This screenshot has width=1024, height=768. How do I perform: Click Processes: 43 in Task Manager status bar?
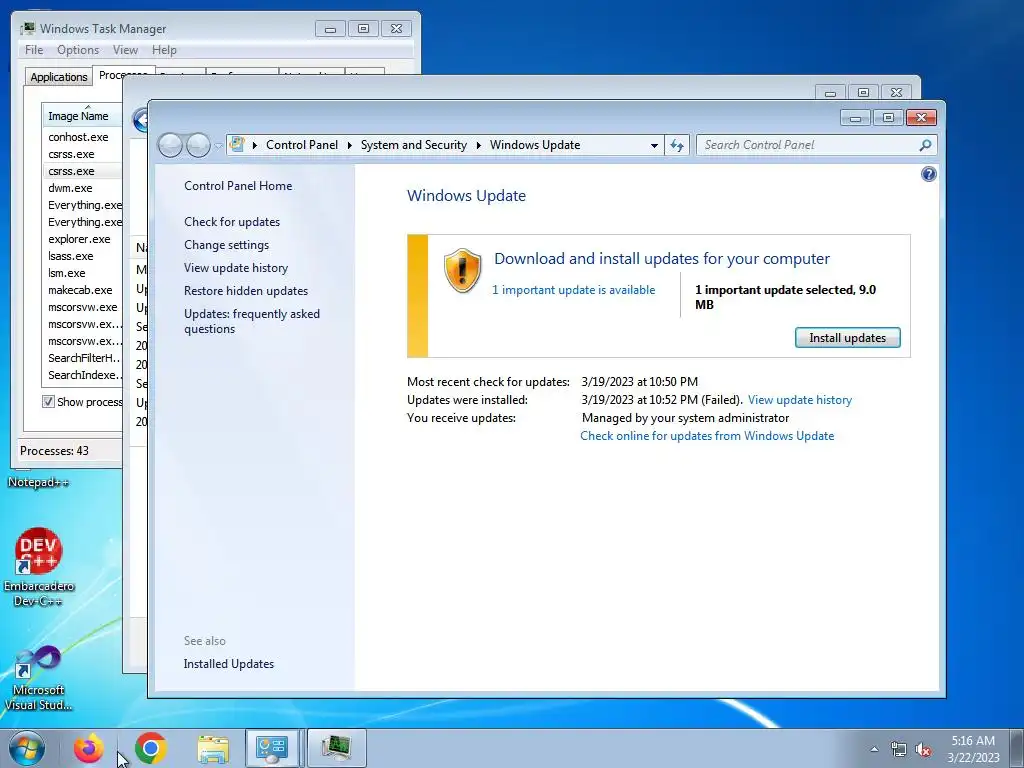tap(54, 451)
